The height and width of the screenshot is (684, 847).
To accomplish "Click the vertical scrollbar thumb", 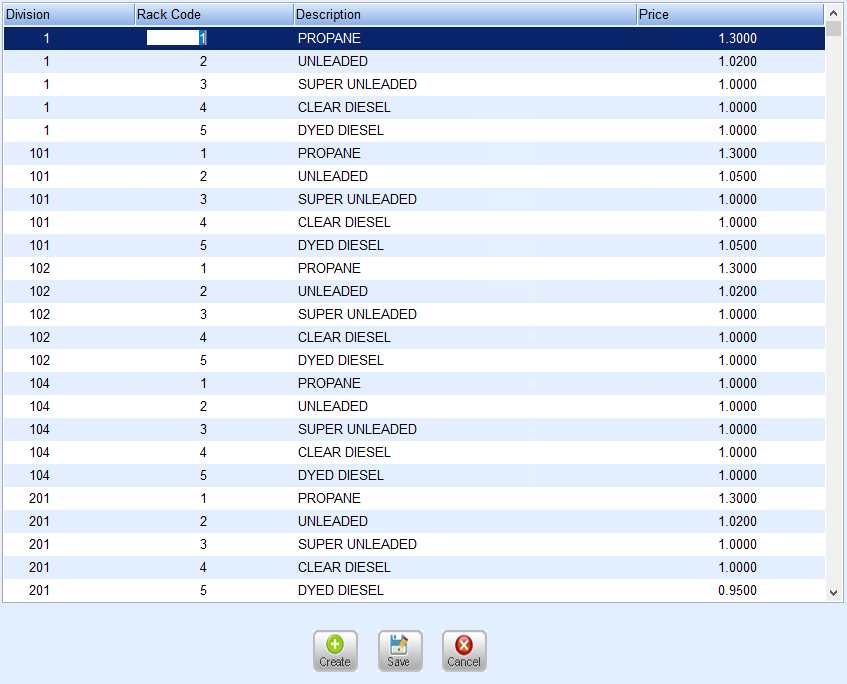I will point(833,29).
